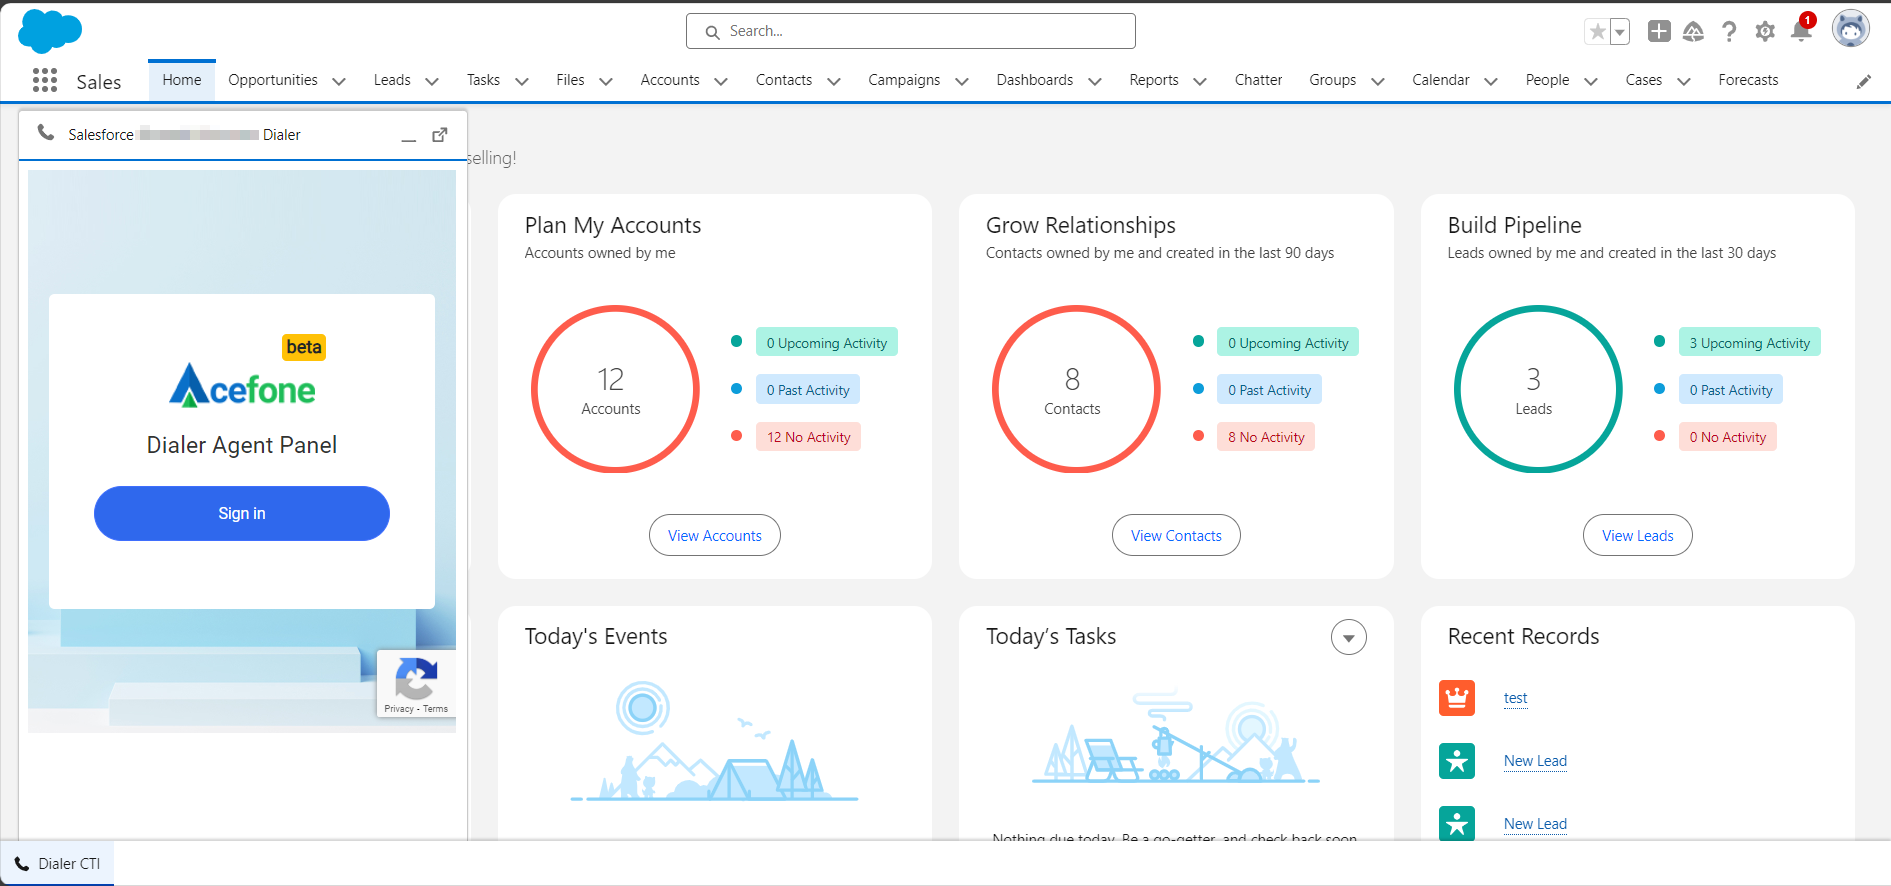Open Notifications bell icon
The height and width of the screenshot is (886, 1891).
[x=1801, y=31]
